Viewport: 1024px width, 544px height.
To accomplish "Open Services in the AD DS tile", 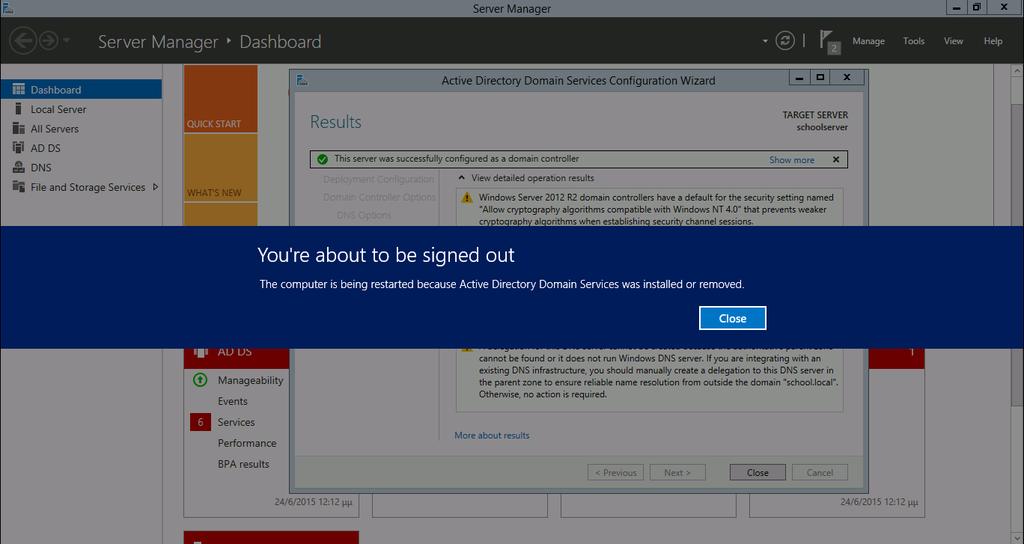I will [236, 422].
